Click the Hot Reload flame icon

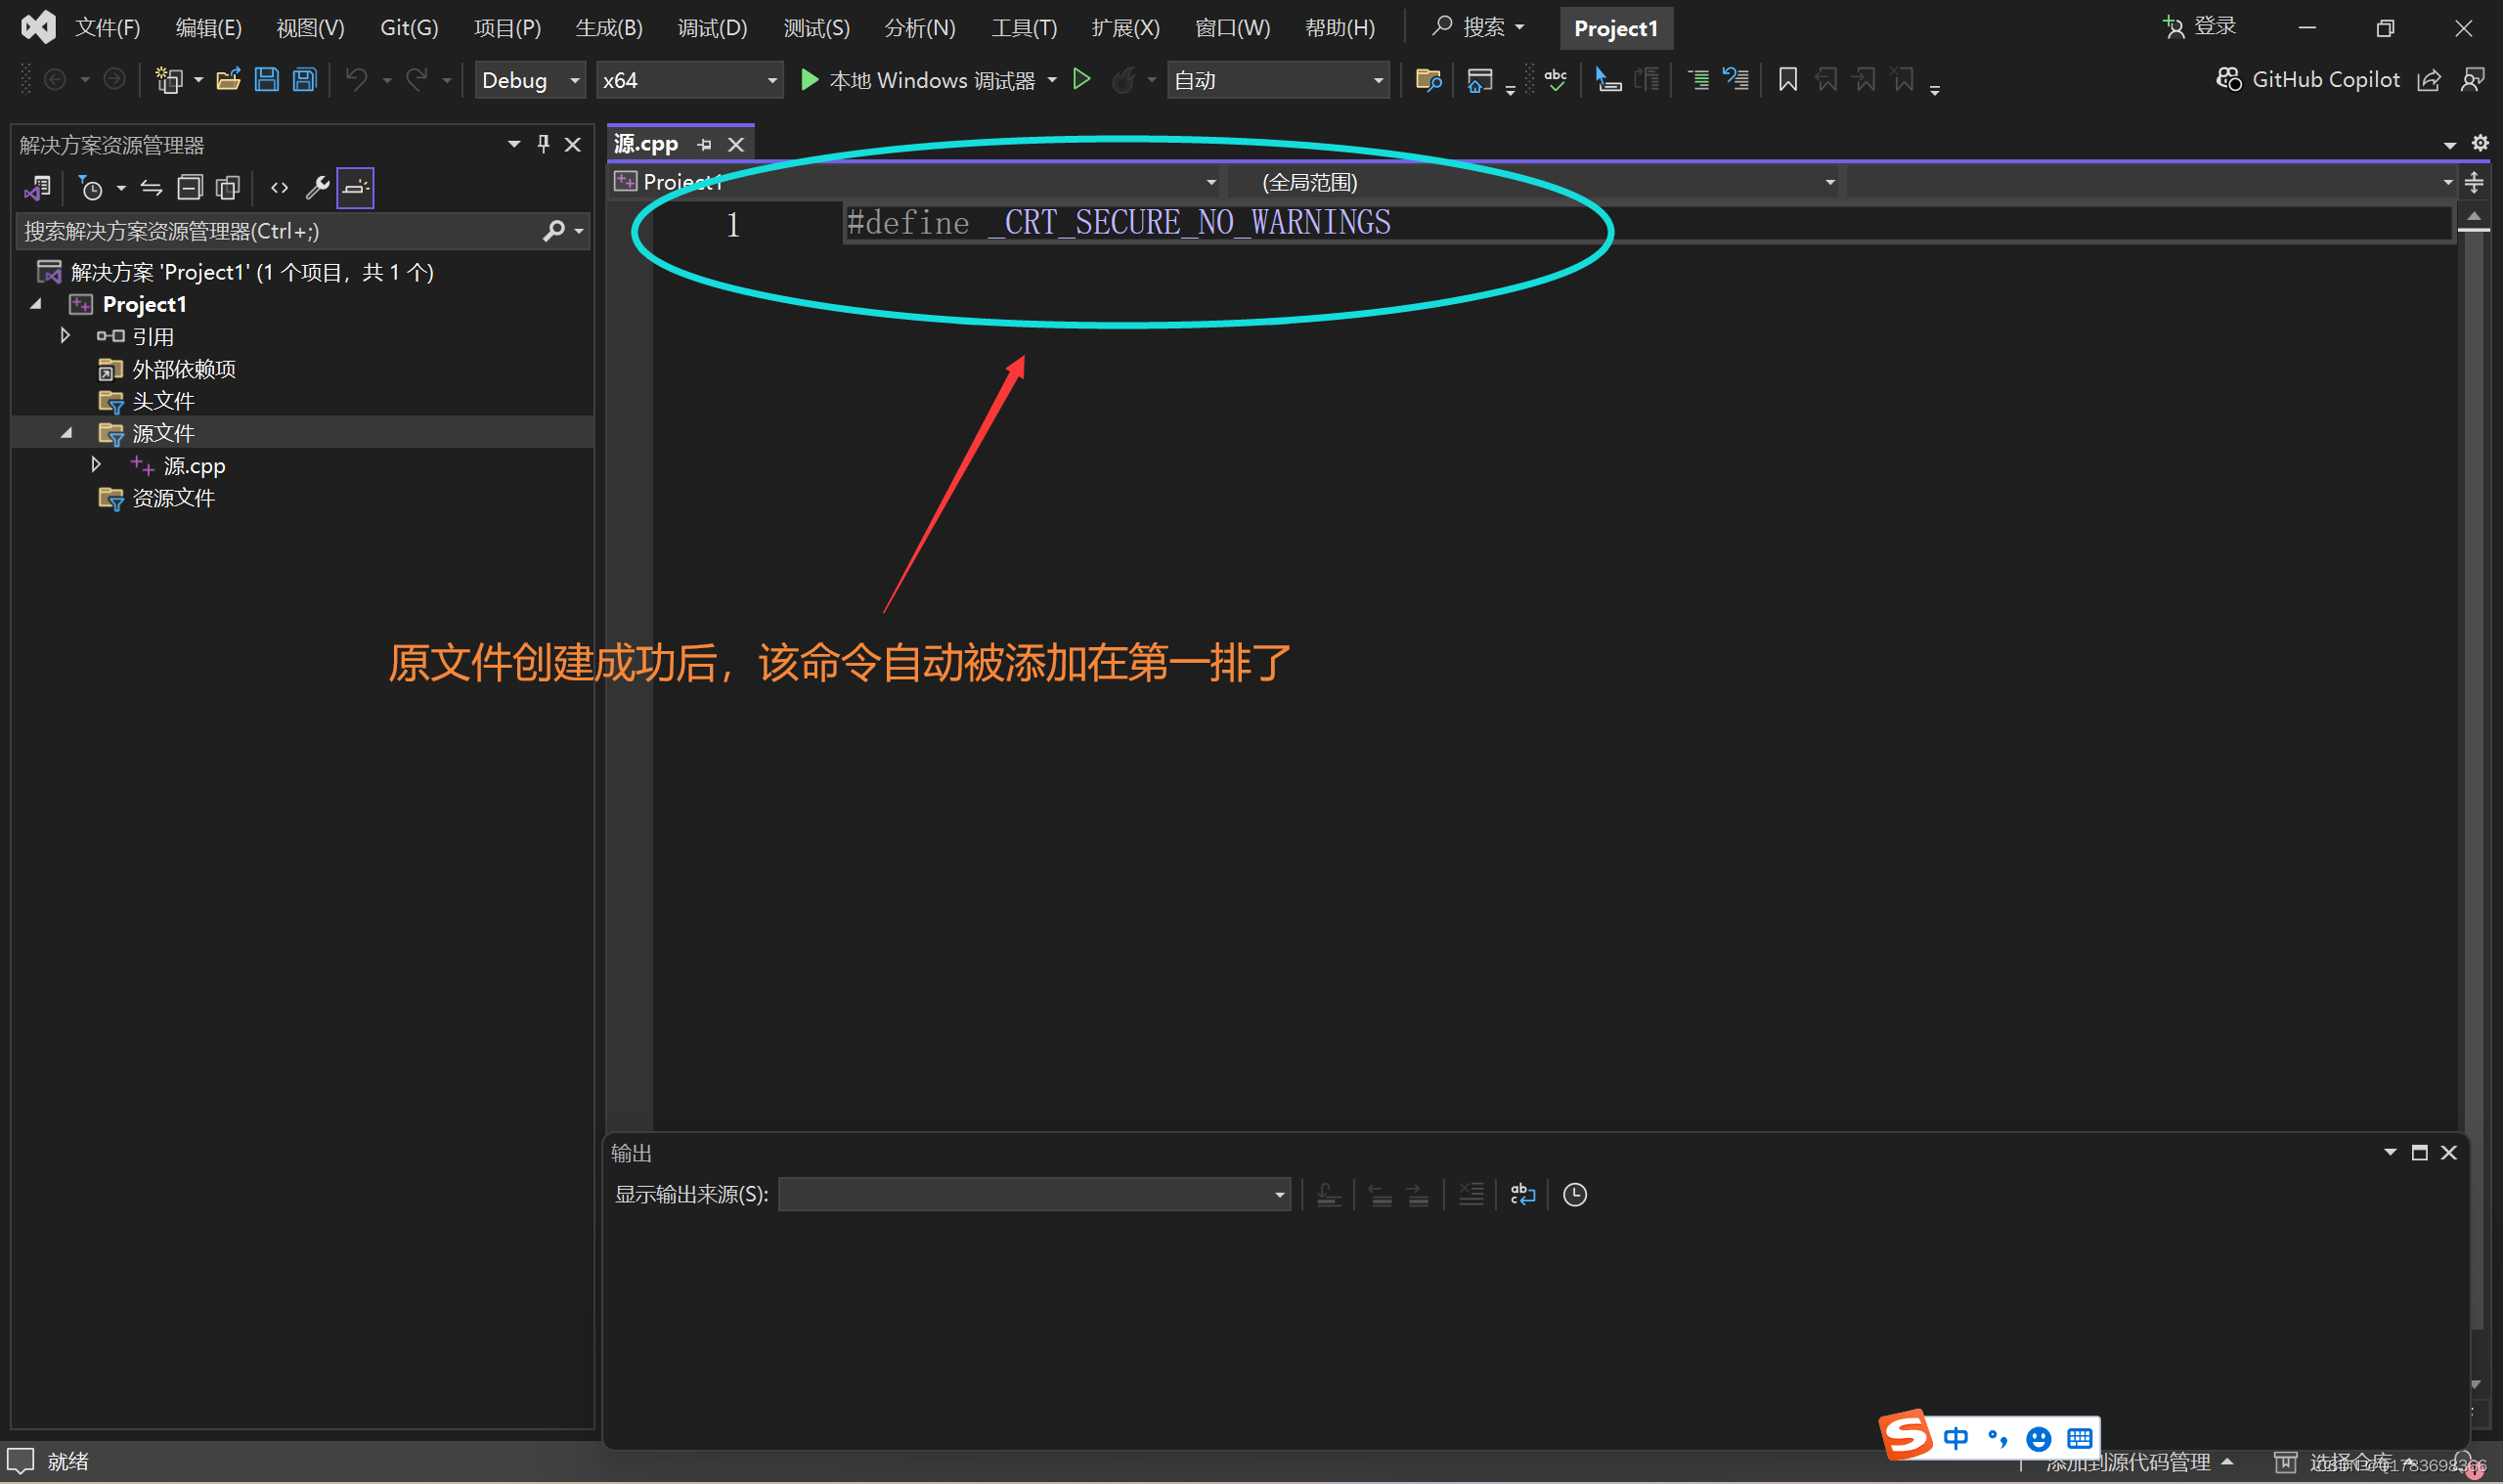point(1123,80)
